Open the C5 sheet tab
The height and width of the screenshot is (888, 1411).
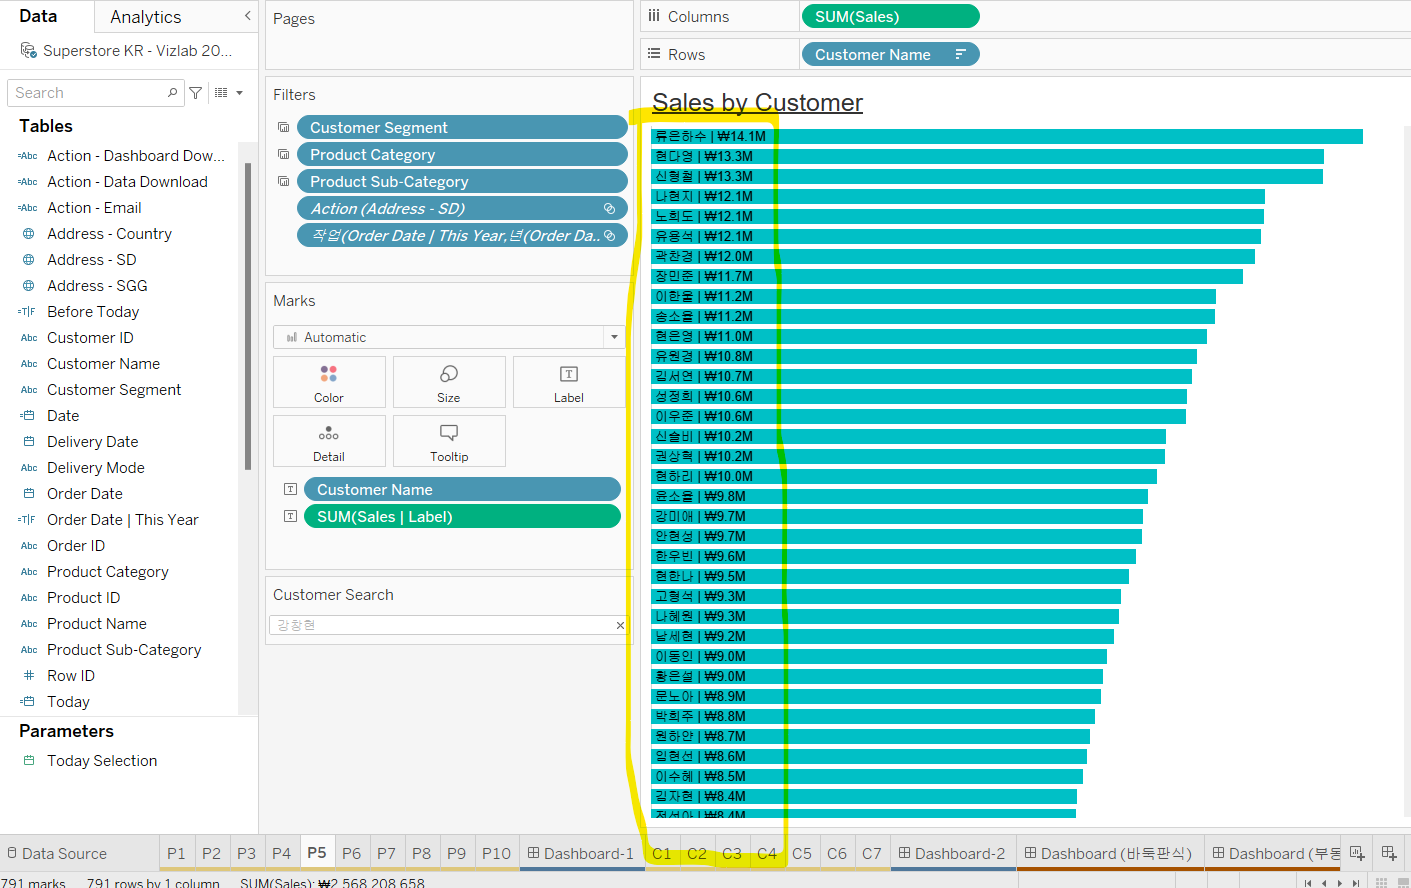pyautogui.click(x=802, y=853)
